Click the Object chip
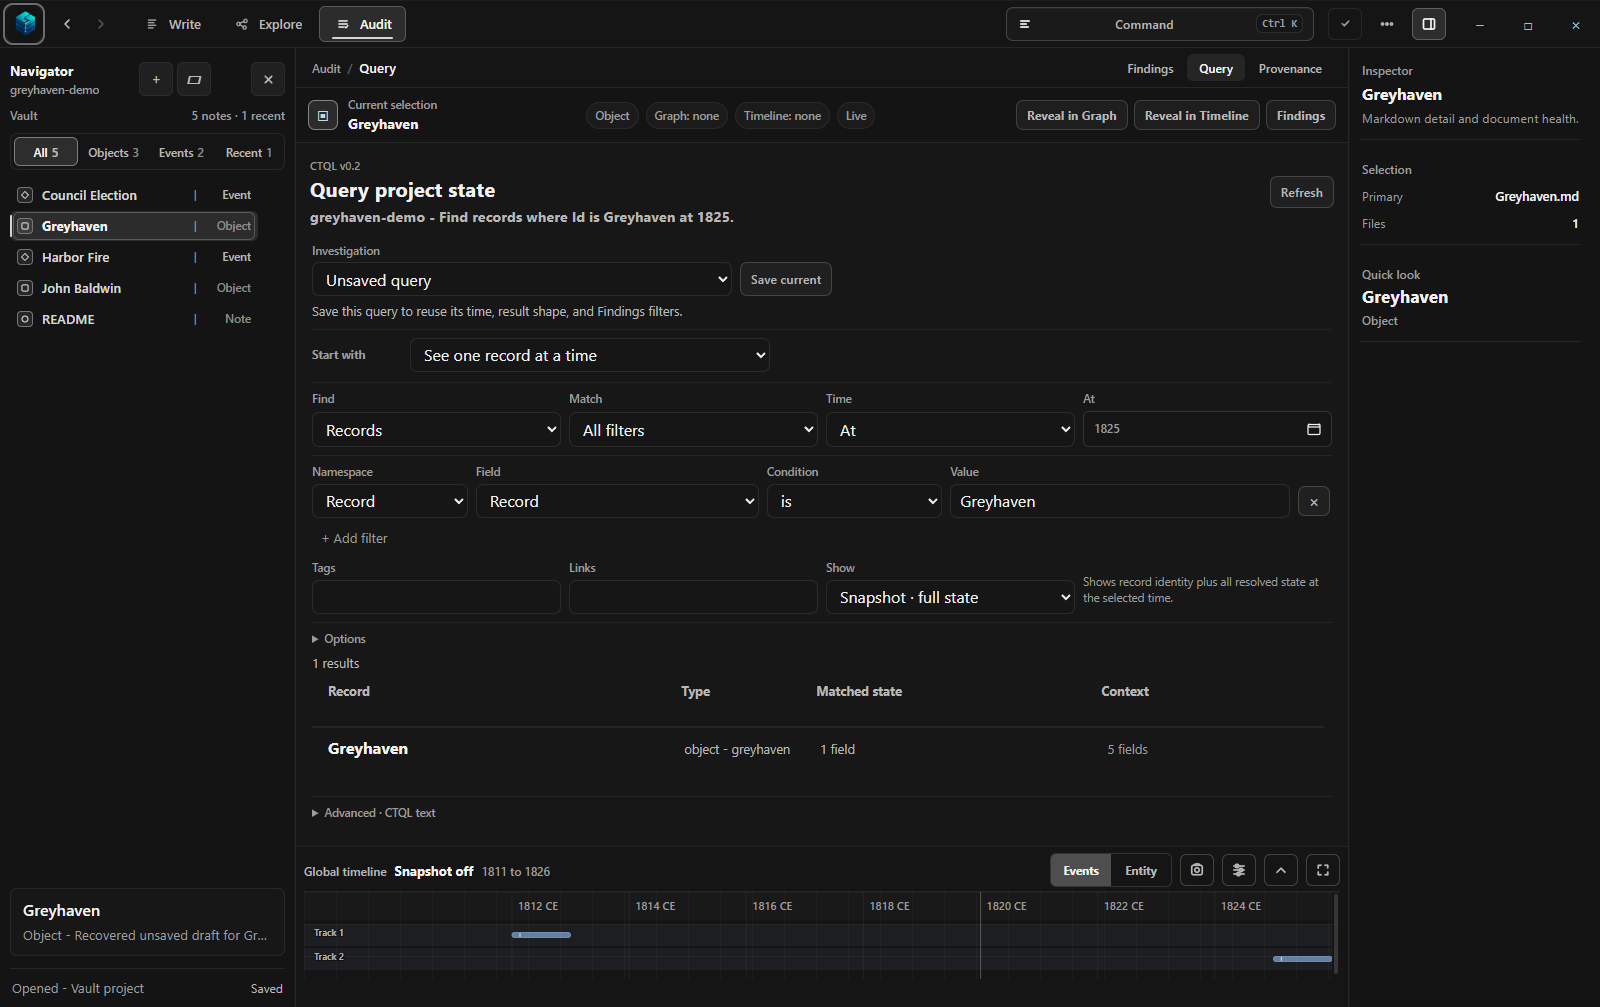 [612, 116]
